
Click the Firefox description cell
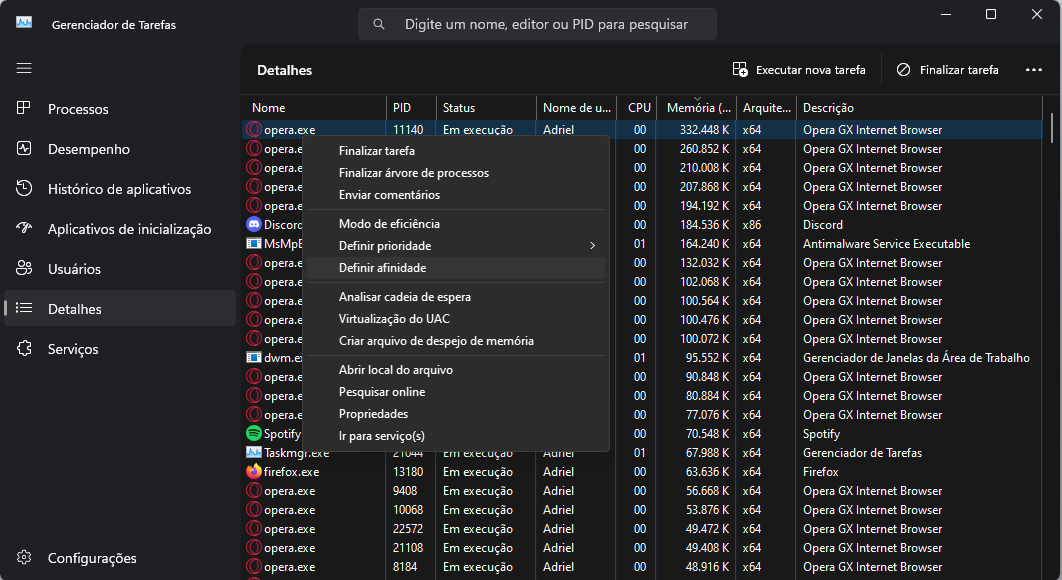click(820, 472)
